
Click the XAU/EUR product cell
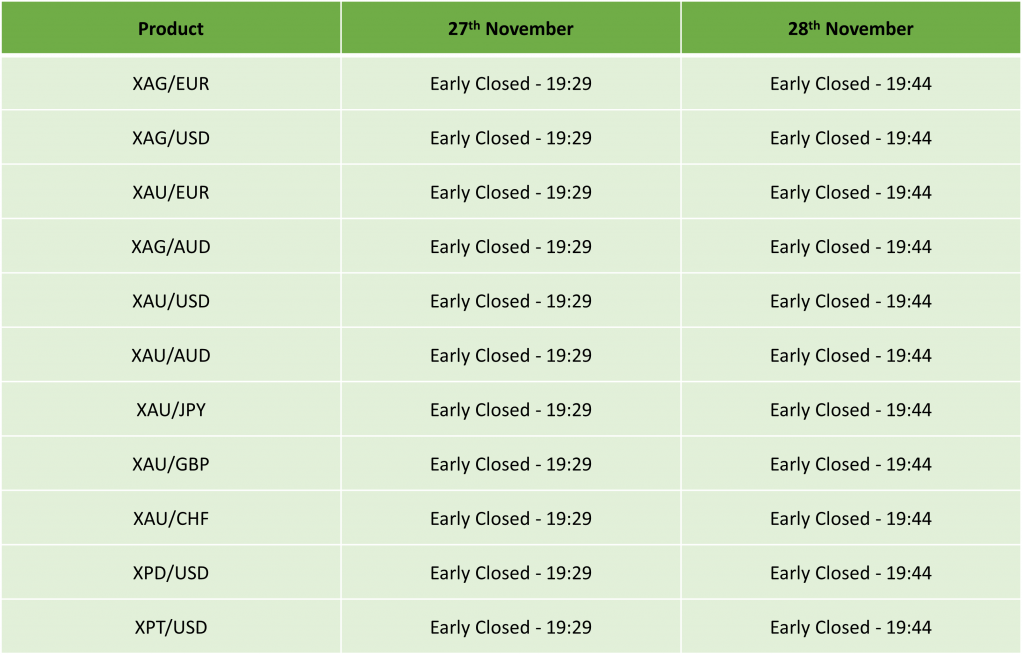(171, 192)
